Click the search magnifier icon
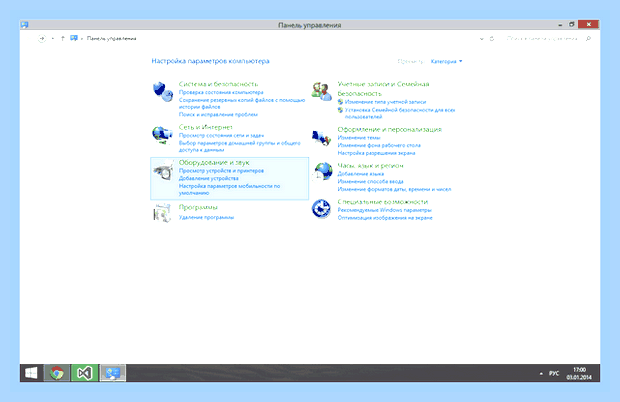620x402 pixels. click(x=588, y=38)
